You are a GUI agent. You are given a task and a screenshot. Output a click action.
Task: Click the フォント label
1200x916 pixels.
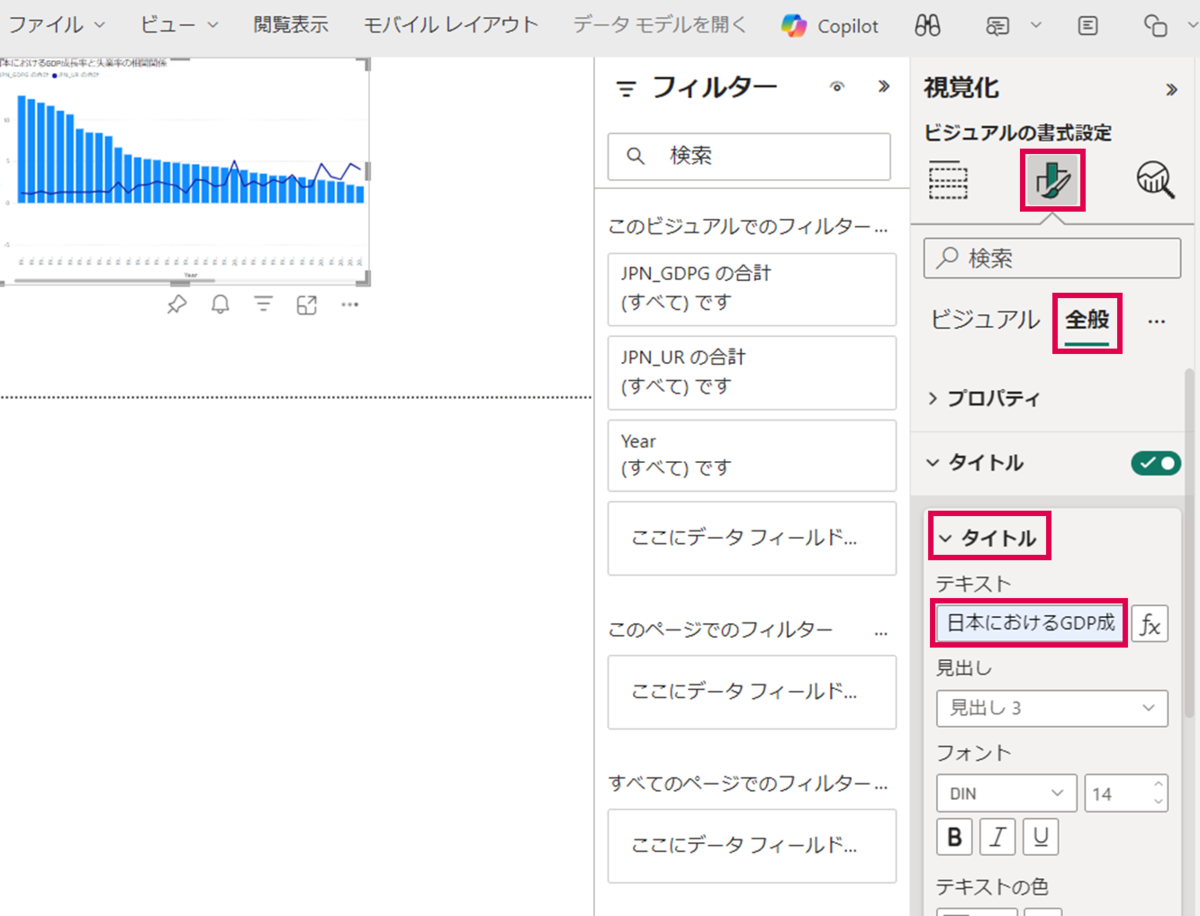[974, 753]
